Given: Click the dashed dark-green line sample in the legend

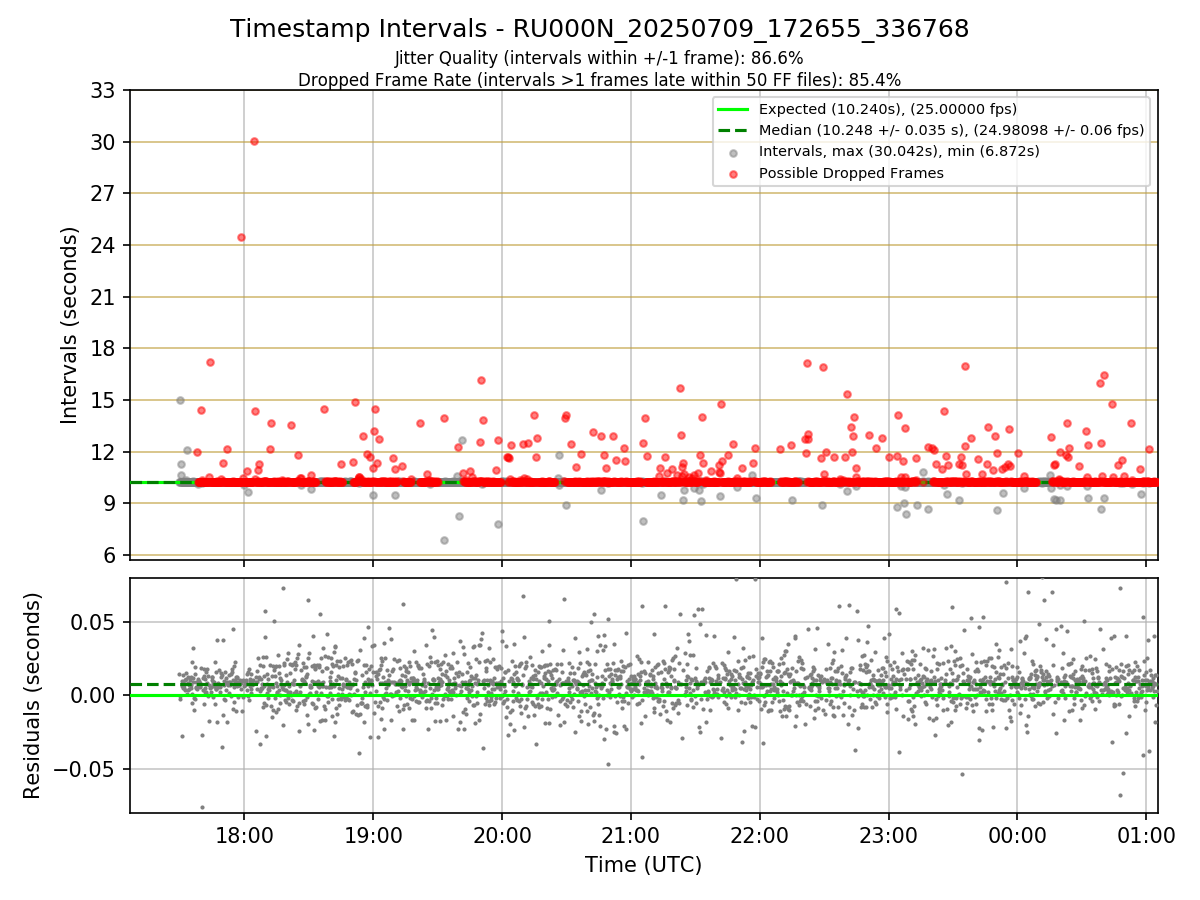Looking at the screenshot, I should 733,130.
